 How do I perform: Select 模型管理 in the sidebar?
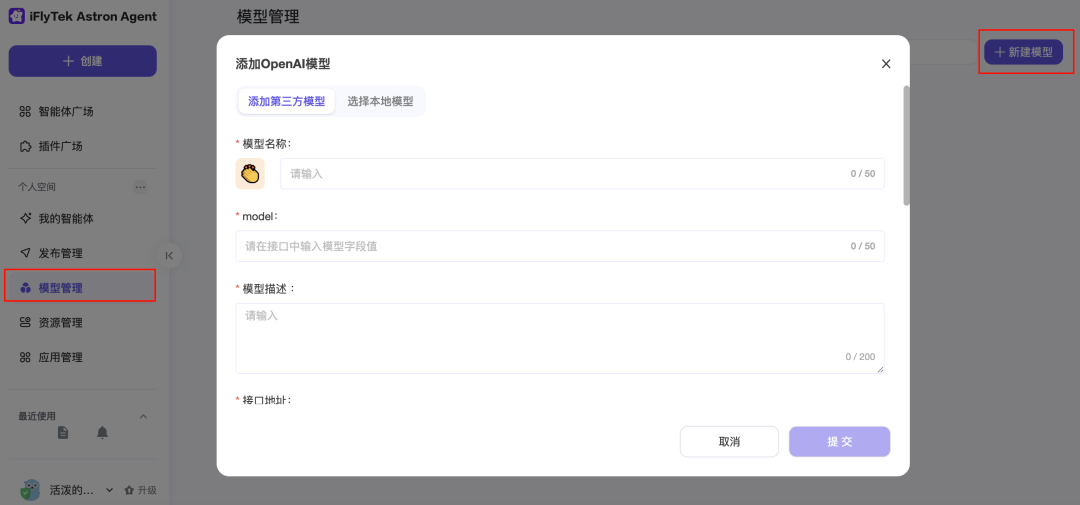[80, 286]
